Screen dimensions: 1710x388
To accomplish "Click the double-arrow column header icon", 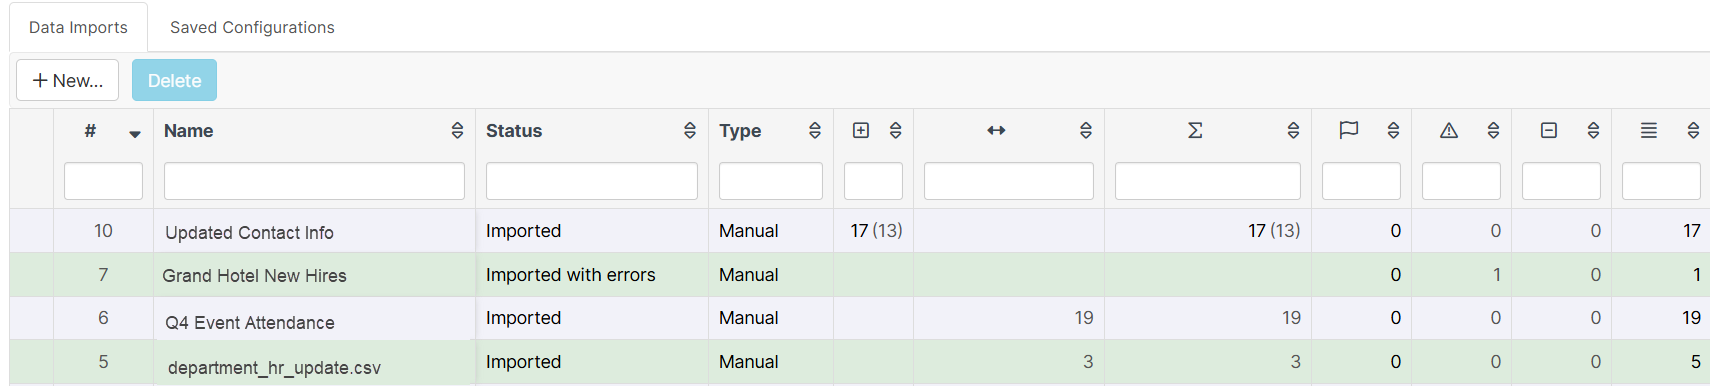I will (996, 130).
